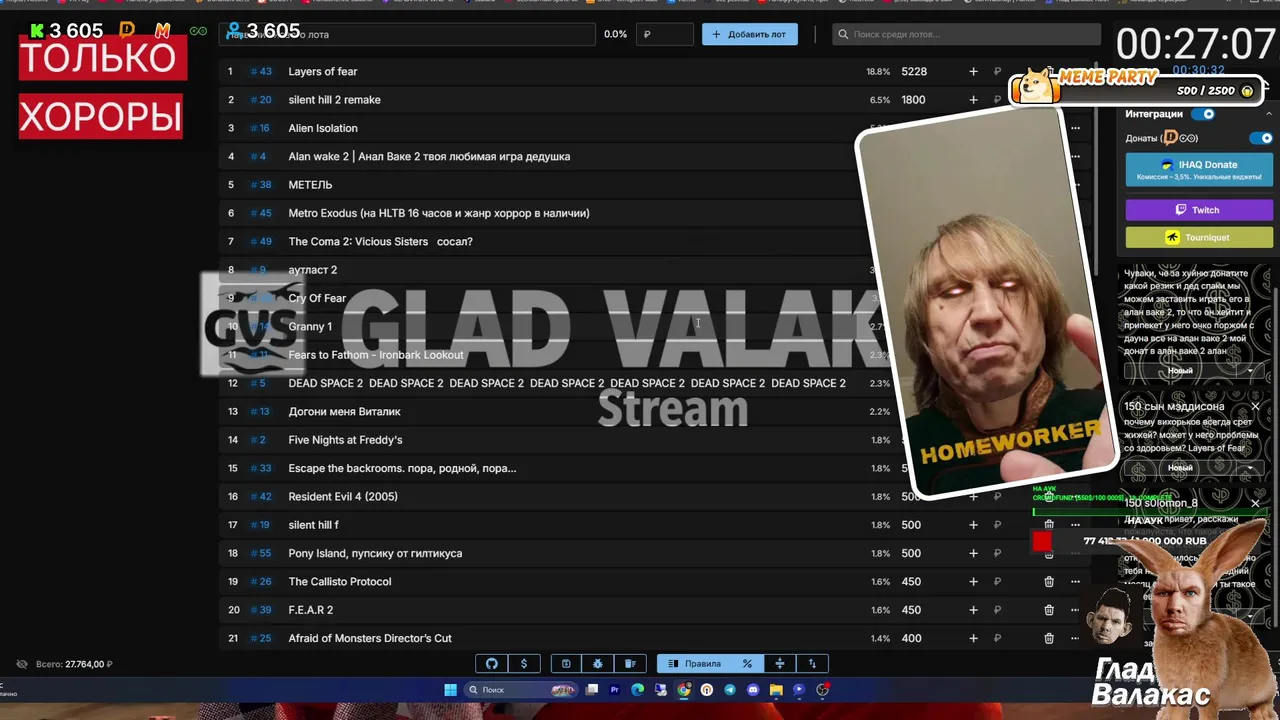Toggle the Интеграции switch

[x=1203, y=114]
